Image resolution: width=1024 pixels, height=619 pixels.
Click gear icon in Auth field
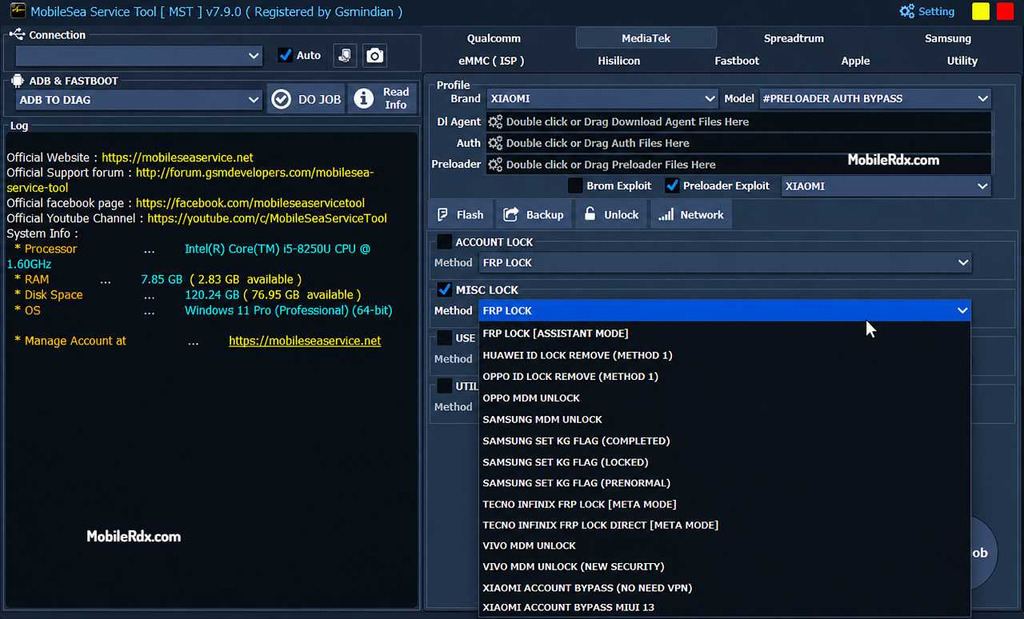(x=495, y=143)
